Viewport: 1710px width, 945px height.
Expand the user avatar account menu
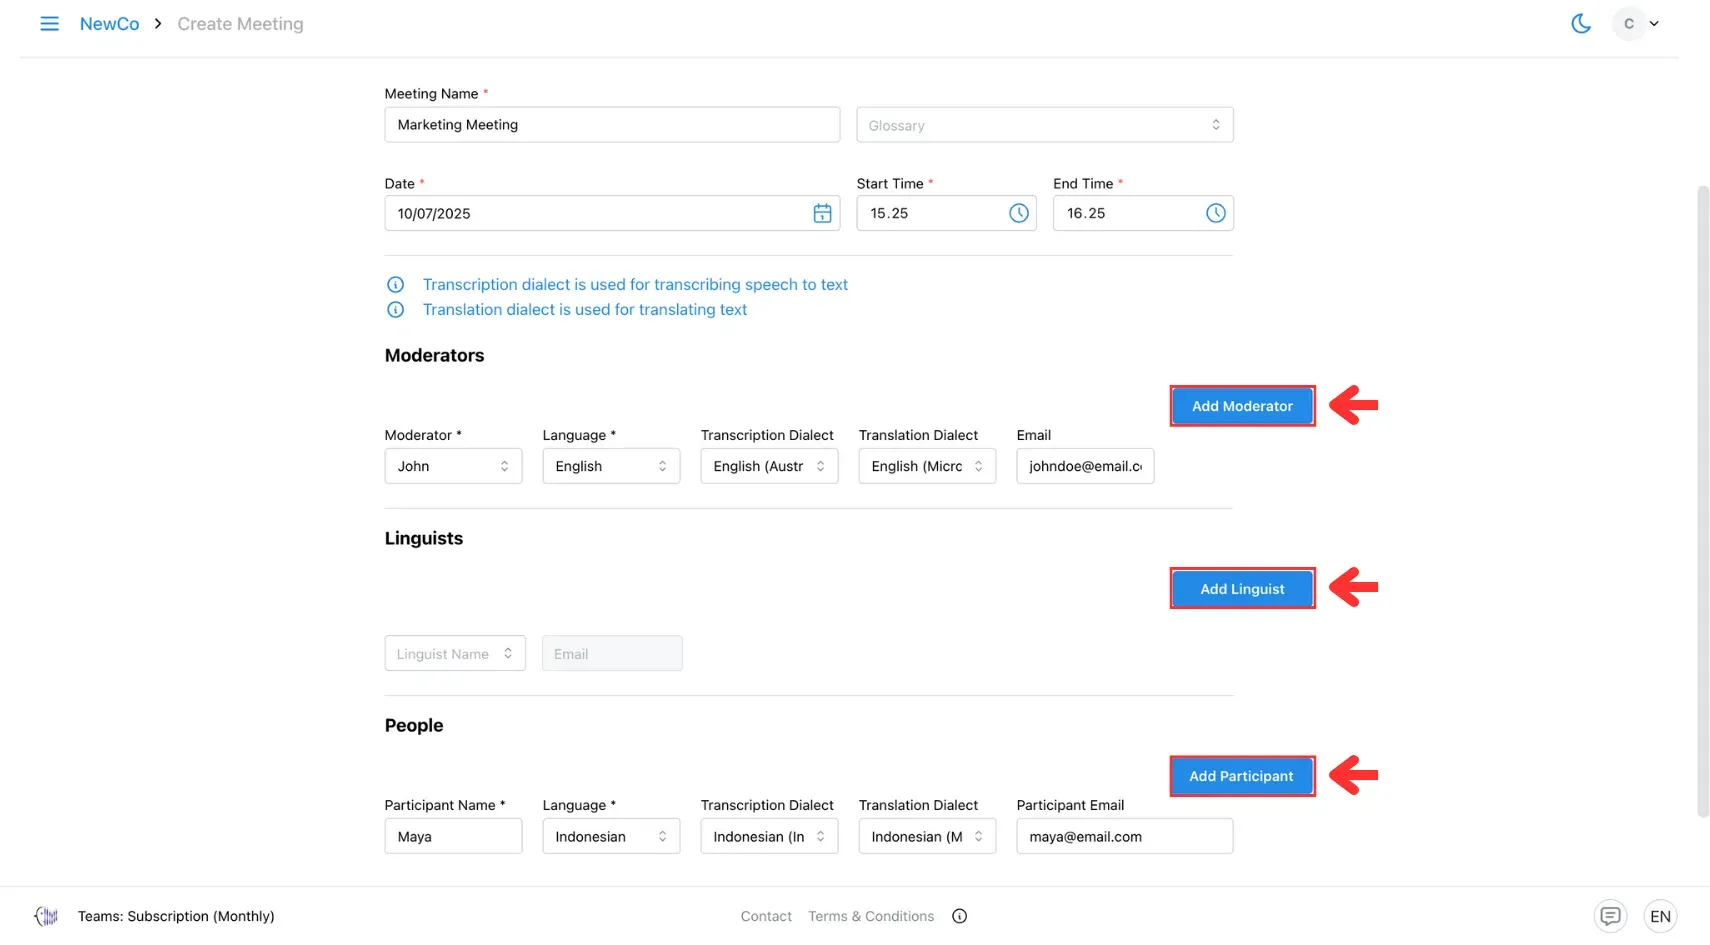(1637, 23)
